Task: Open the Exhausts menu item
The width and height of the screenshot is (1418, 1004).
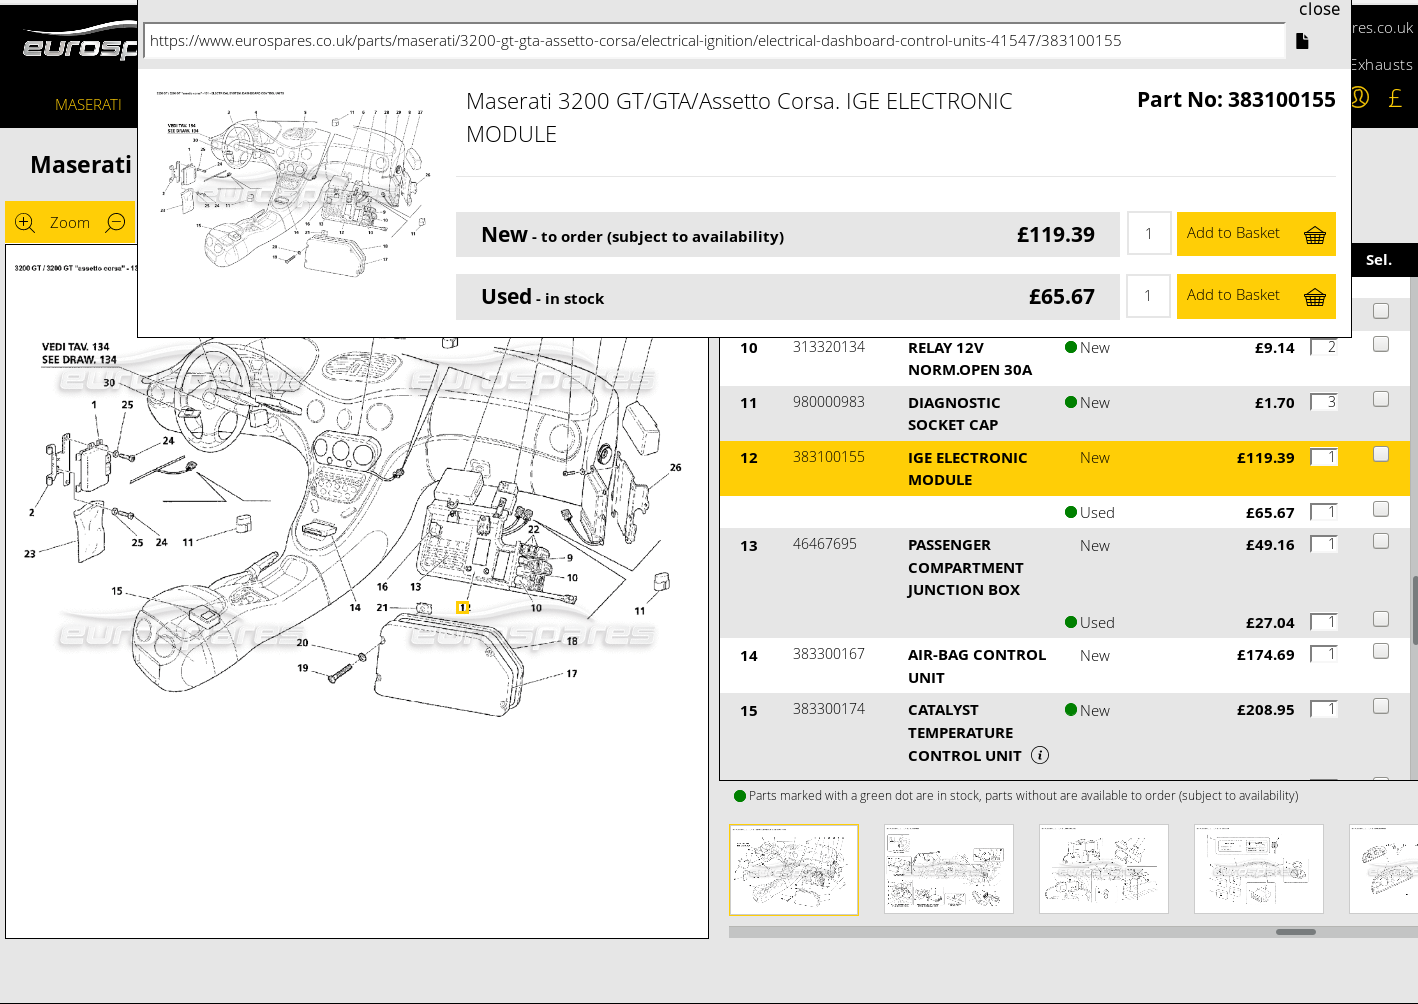Action: coord(1381,65)
